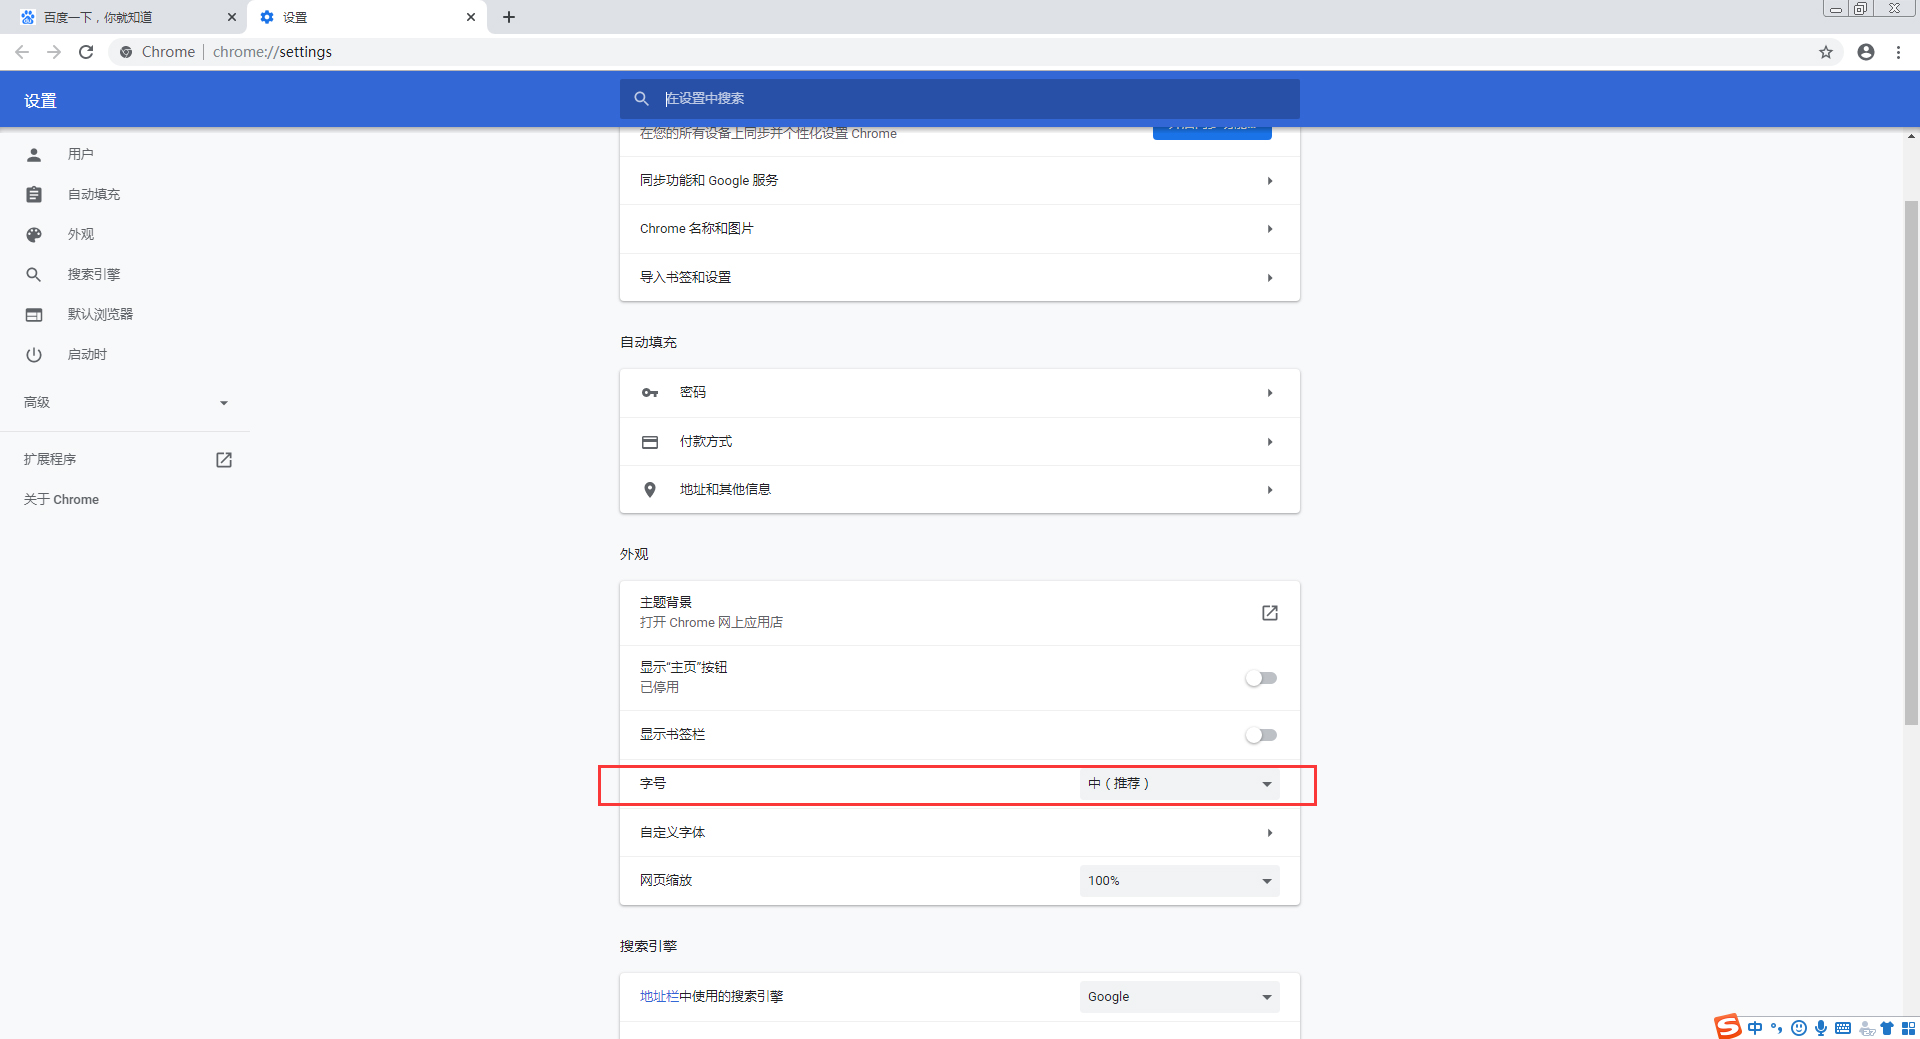Open Chrome Web Store via external-link icon
Viewport: 1920px width, 1039px height.
[1269, 613]
